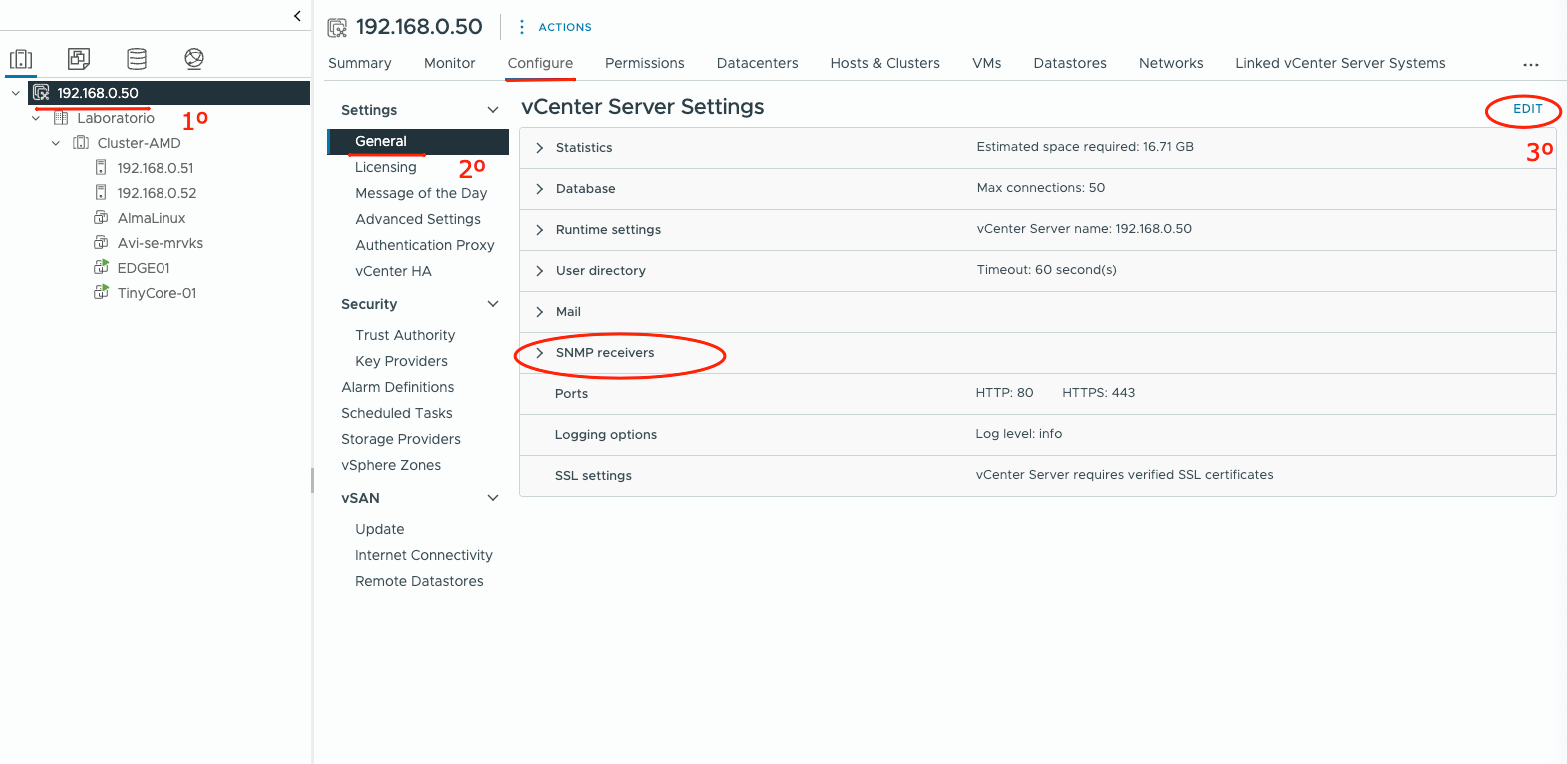Click the Edit button for vCenter settings
Screen dimensions: 1567x764
1527,109
